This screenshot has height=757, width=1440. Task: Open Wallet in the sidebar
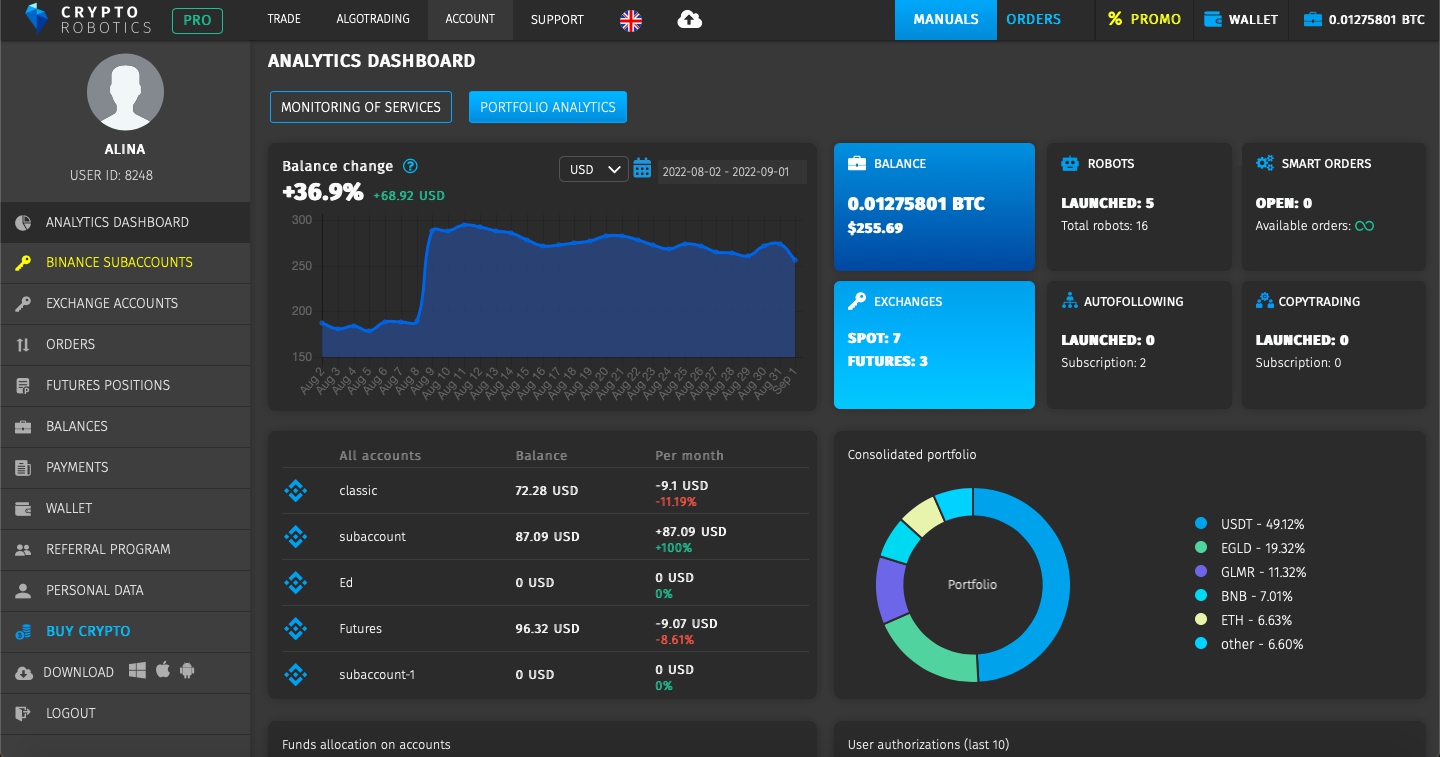pyautogui.click(x=125, y=508)
